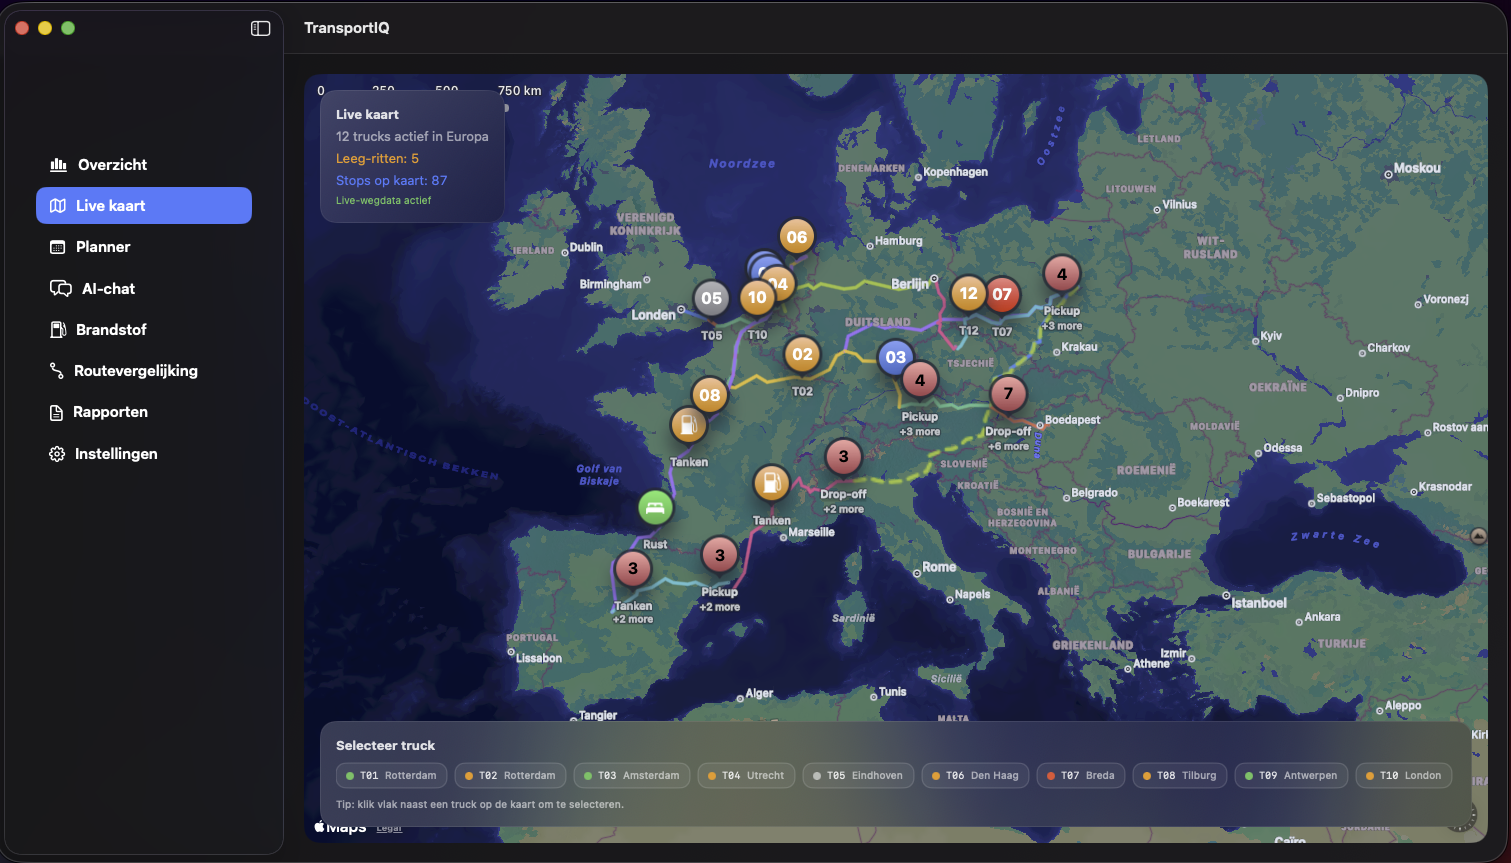The image size is (1511, 863).
Task: Toggle selection of truck T06 Den Haag
Action: [x=975, y=775]
